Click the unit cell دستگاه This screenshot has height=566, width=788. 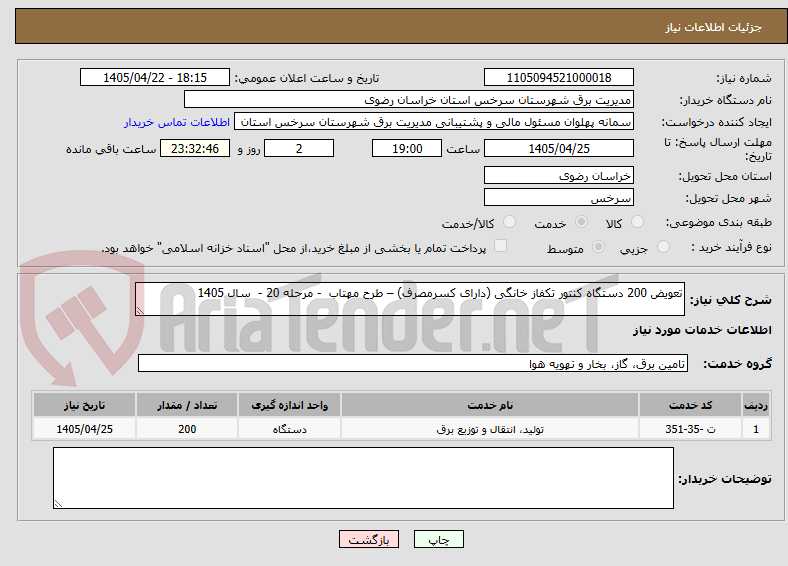(289, 429)
